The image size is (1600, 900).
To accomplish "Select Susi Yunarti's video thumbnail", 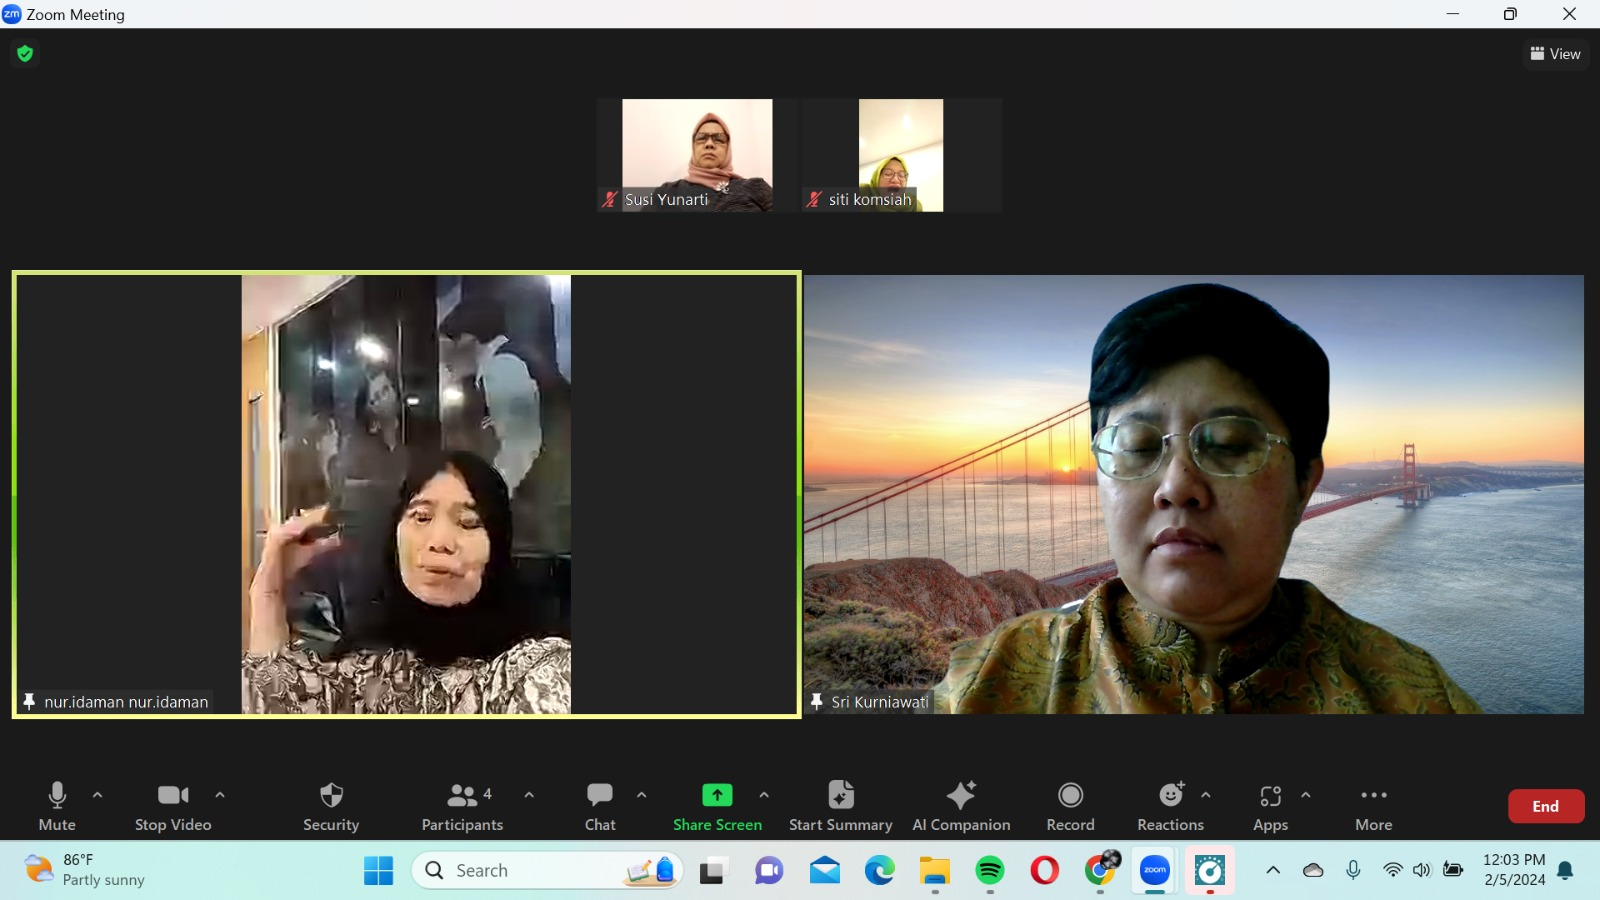I will pyautogui.click(x=697, y=155).
